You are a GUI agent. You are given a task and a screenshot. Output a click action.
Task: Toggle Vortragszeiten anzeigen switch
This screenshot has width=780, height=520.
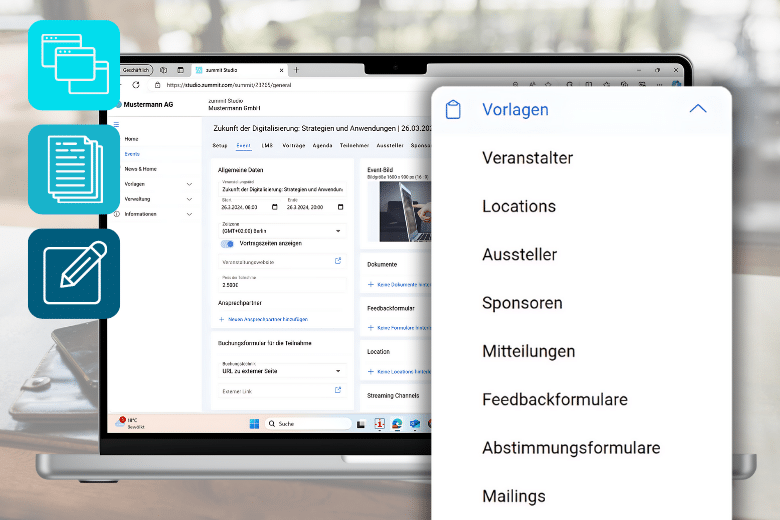[227, 243]
